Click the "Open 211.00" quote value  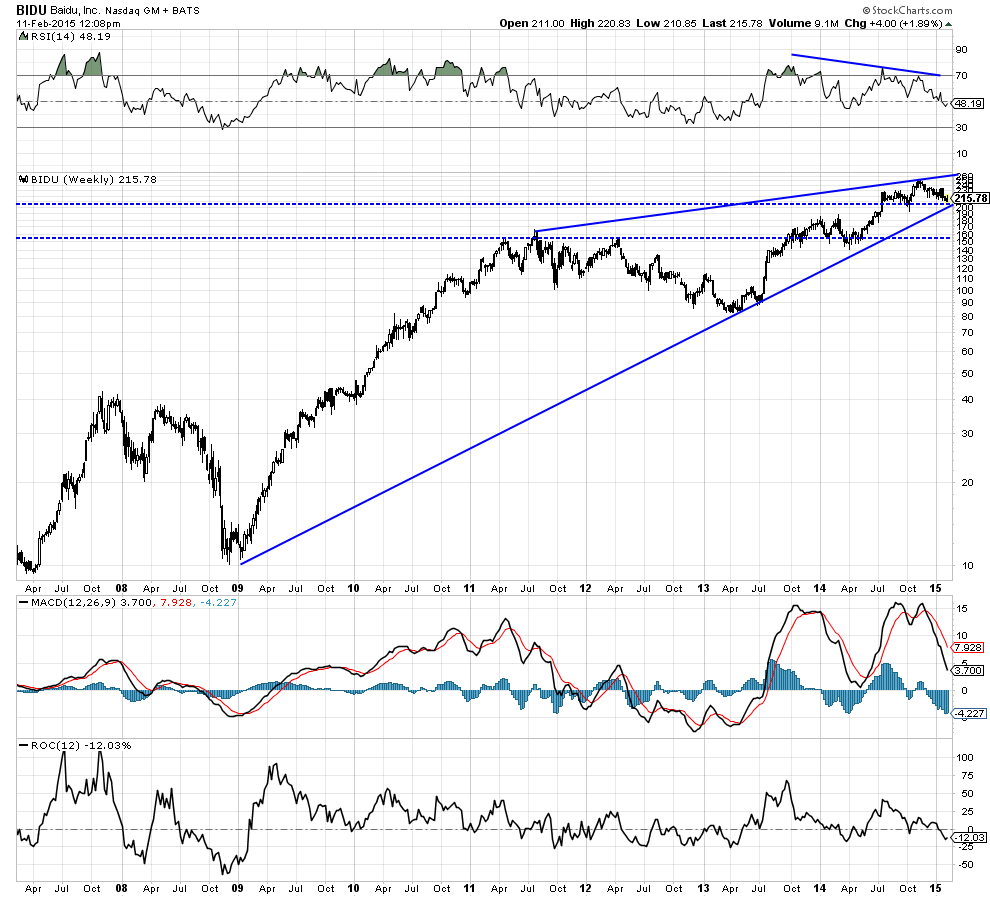pyautogui.click(x=532, y=23)
